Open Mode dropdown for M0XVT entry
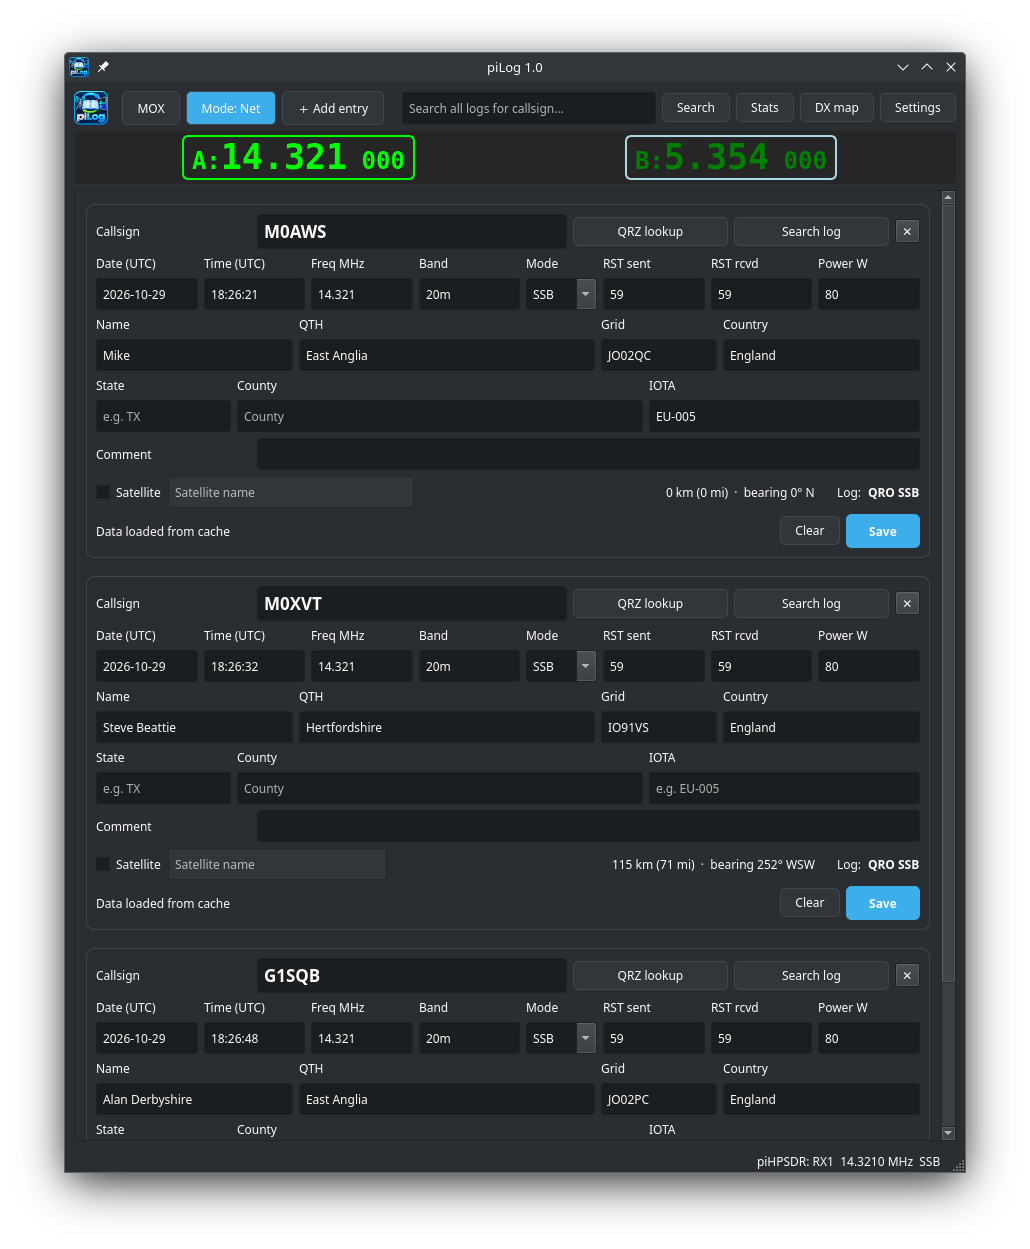 point(587,666)
